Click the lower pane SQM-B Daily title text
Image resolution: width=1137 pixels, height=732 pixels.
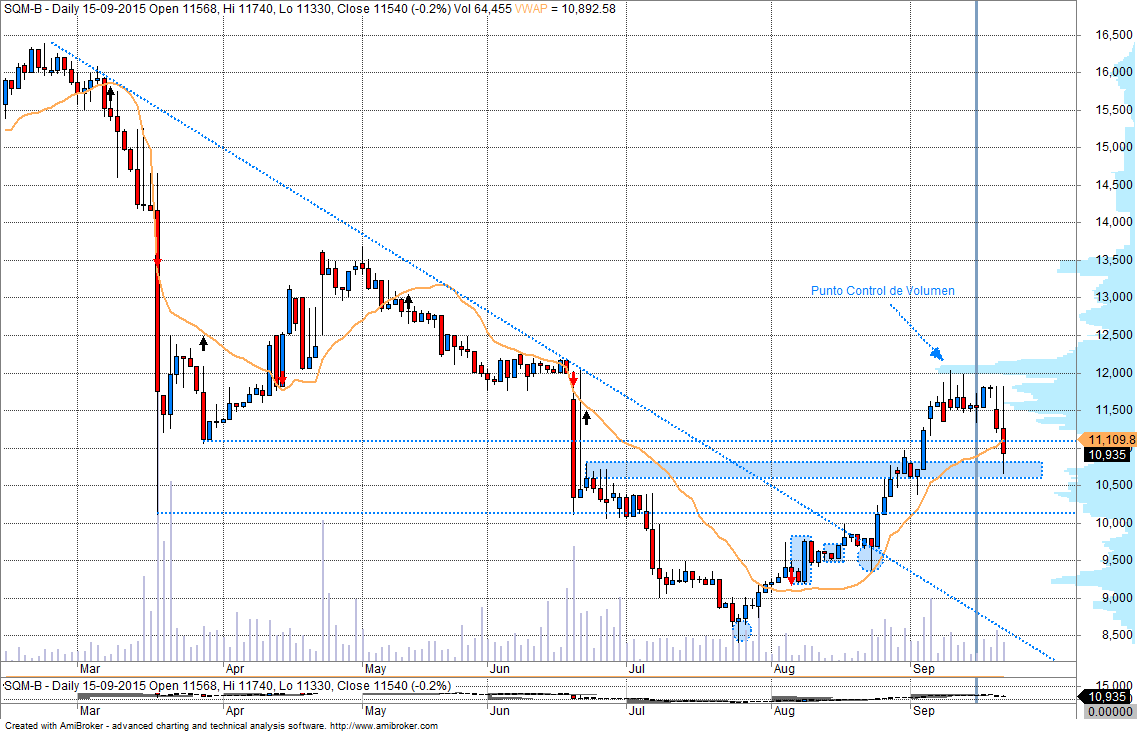pos(228,686)
